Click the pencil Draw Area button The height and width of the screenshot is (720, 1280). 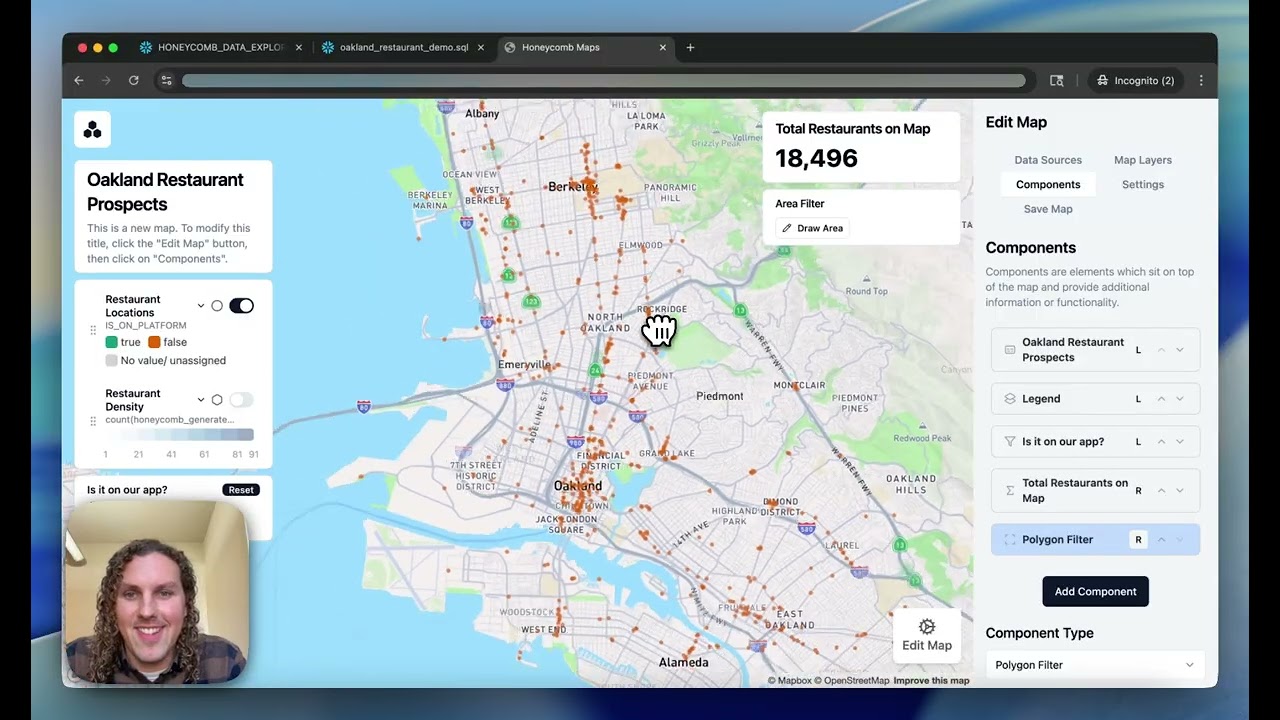[812, 228]
